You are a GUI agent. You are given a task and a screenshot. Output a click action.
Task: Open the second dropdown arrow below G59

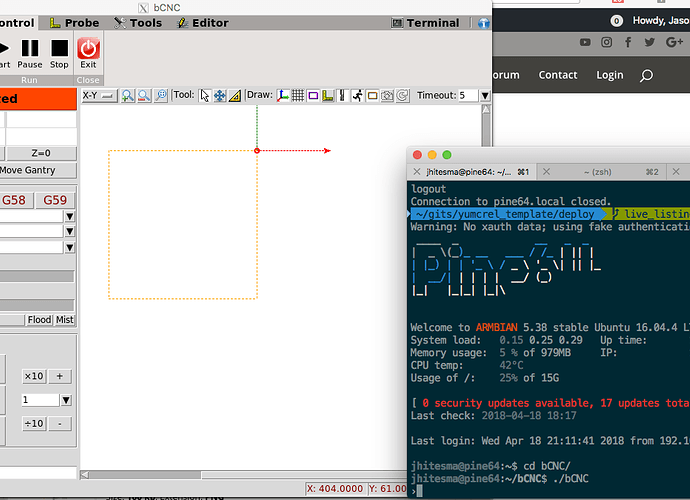(70, 232)
